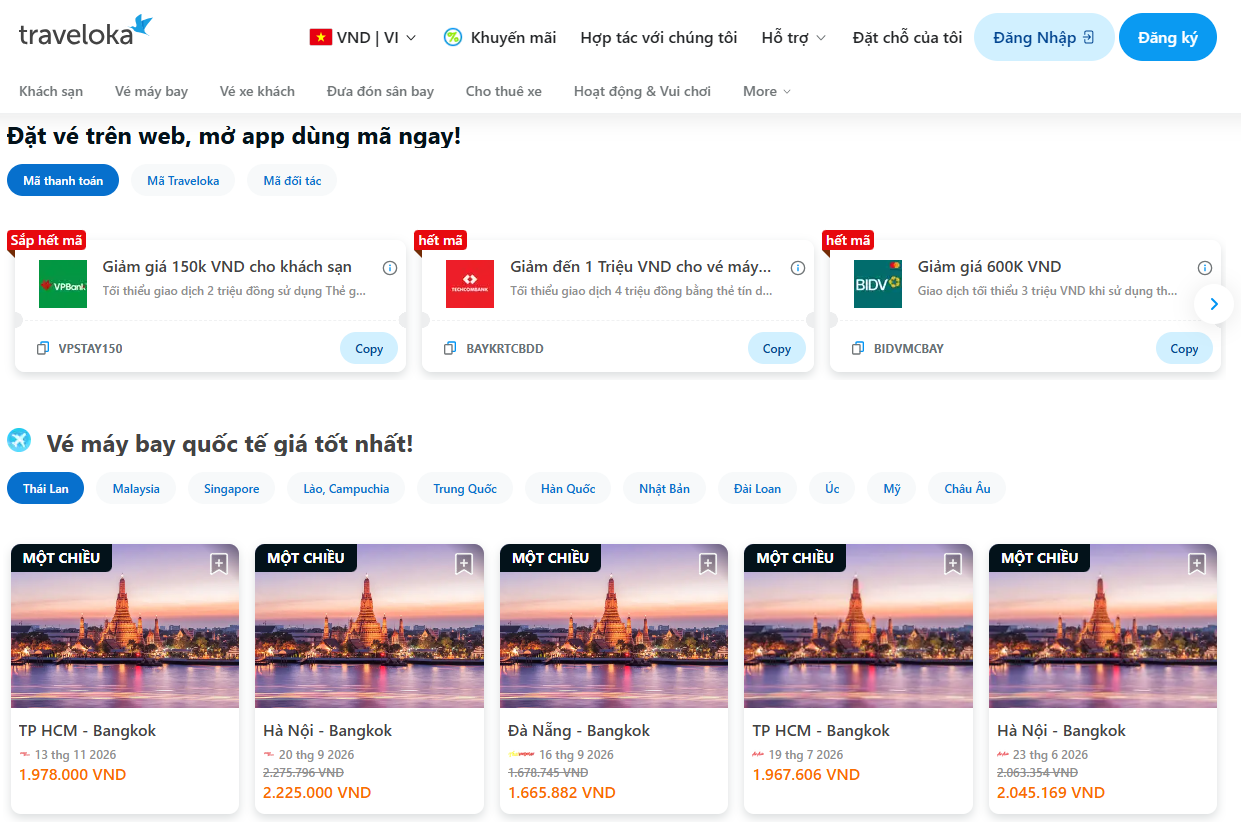1241x825 pixels.
Task: Select the Malaysia destination chip
Action: 136,488
